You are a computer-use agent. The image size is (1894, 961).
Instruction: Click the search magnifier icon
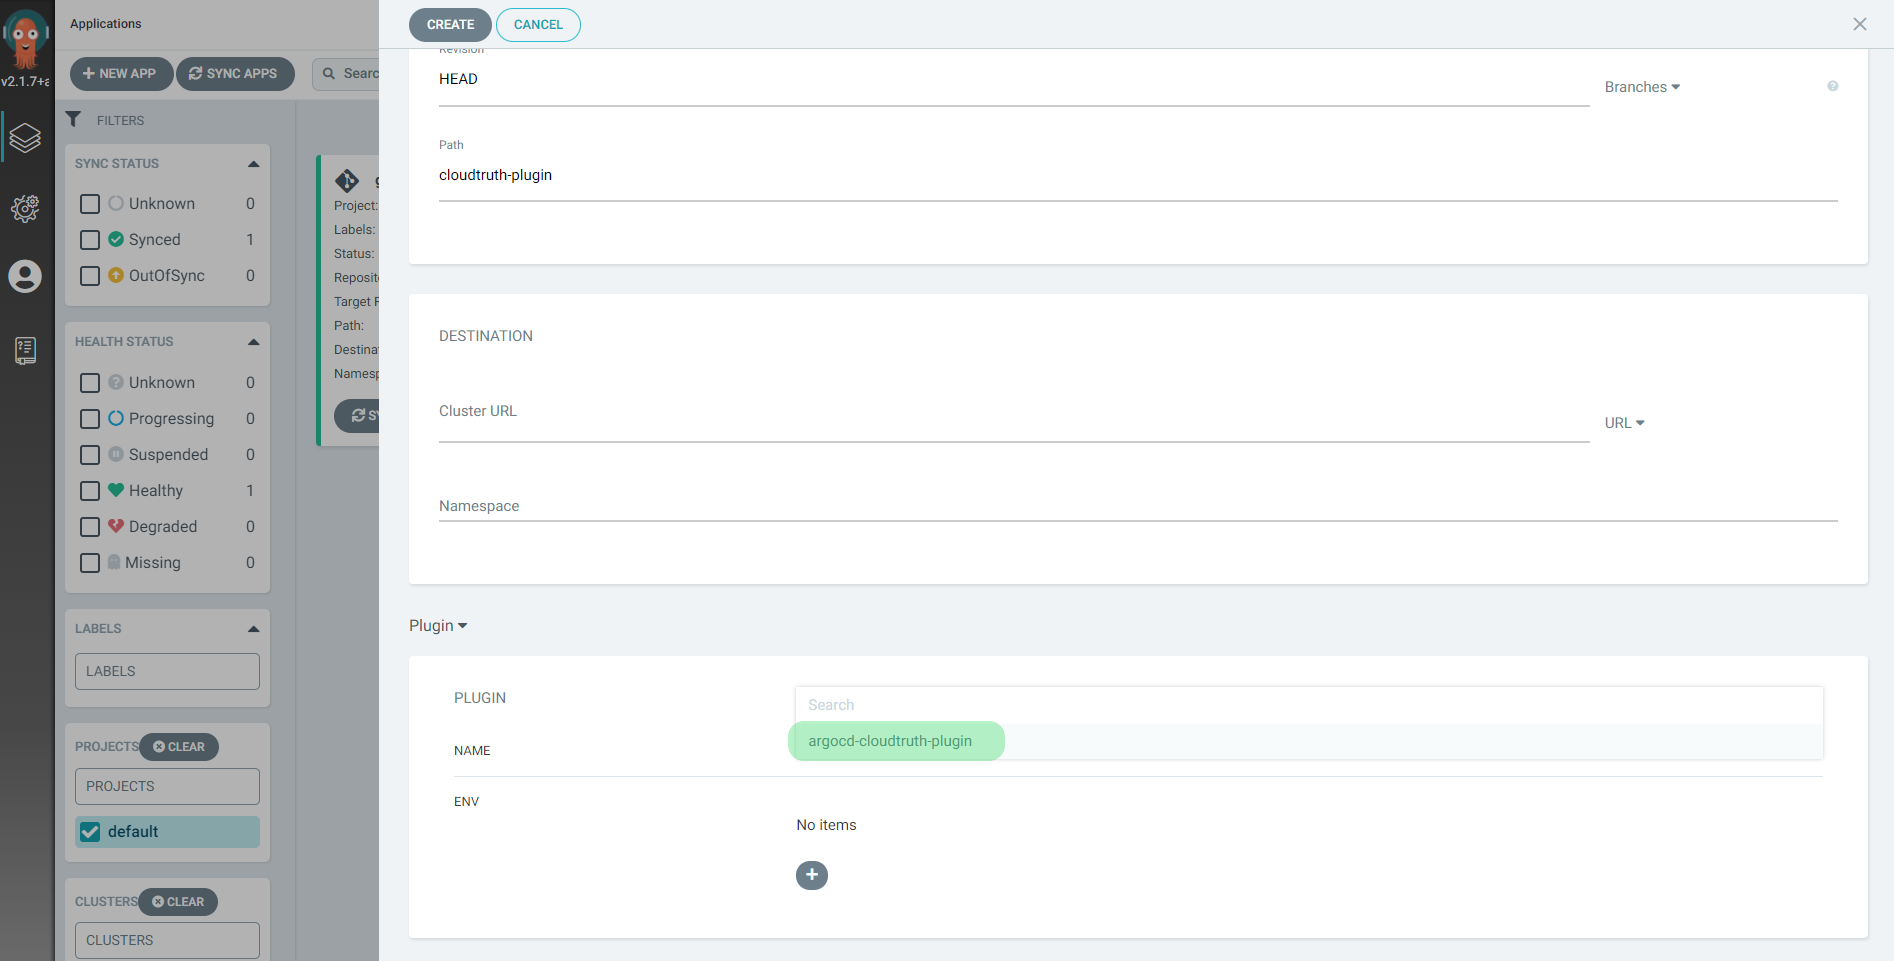[x=329, y=73]
